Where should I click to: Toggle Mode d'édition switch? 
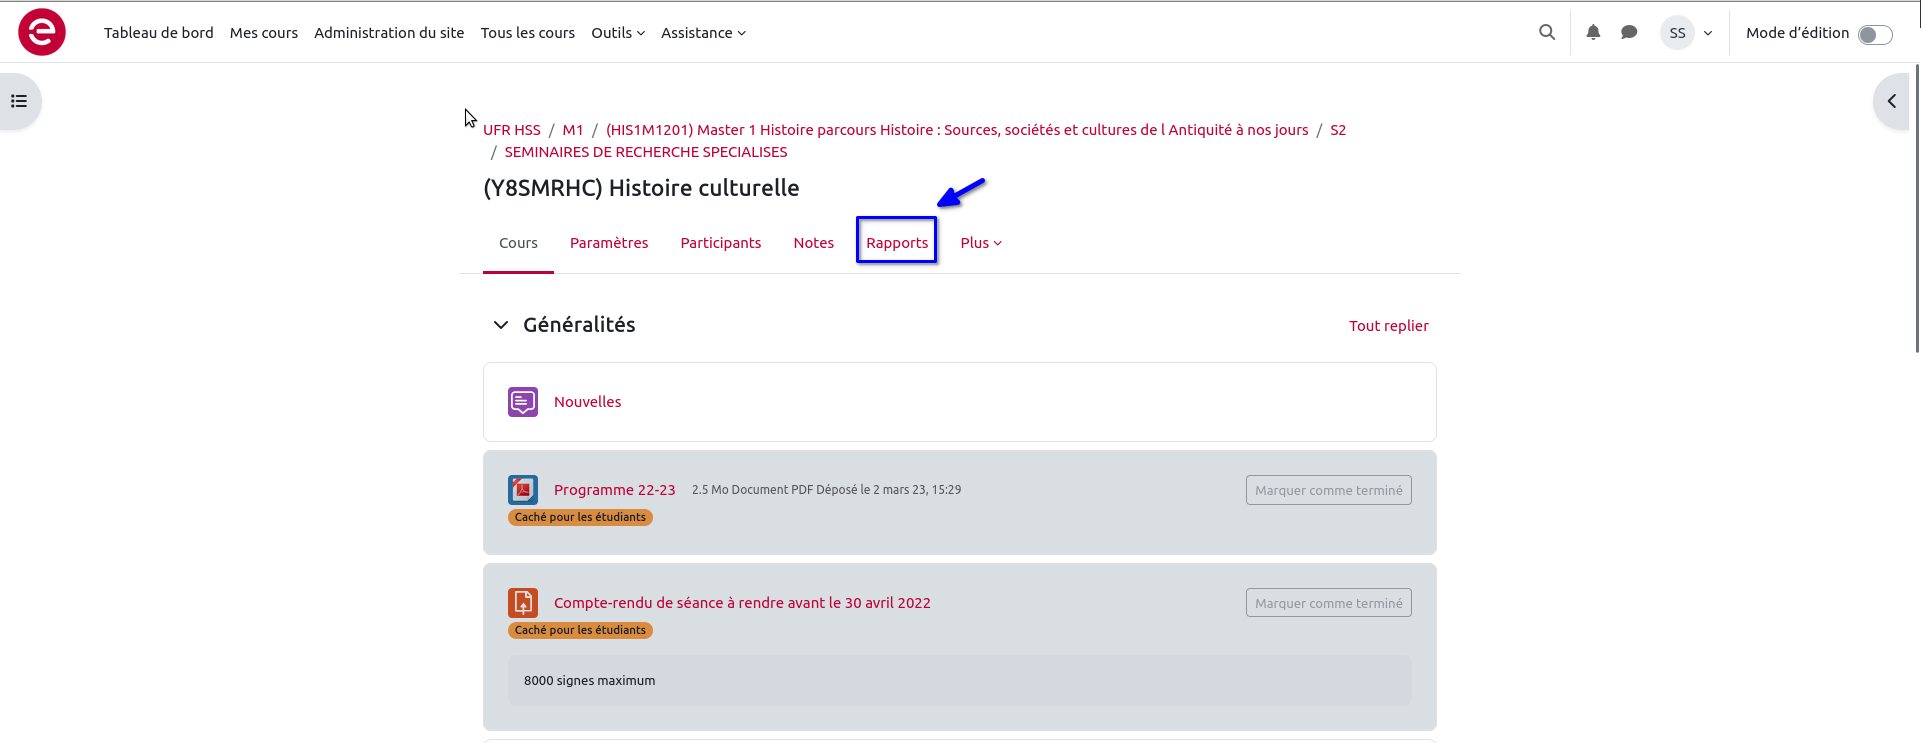[1875, 34]
